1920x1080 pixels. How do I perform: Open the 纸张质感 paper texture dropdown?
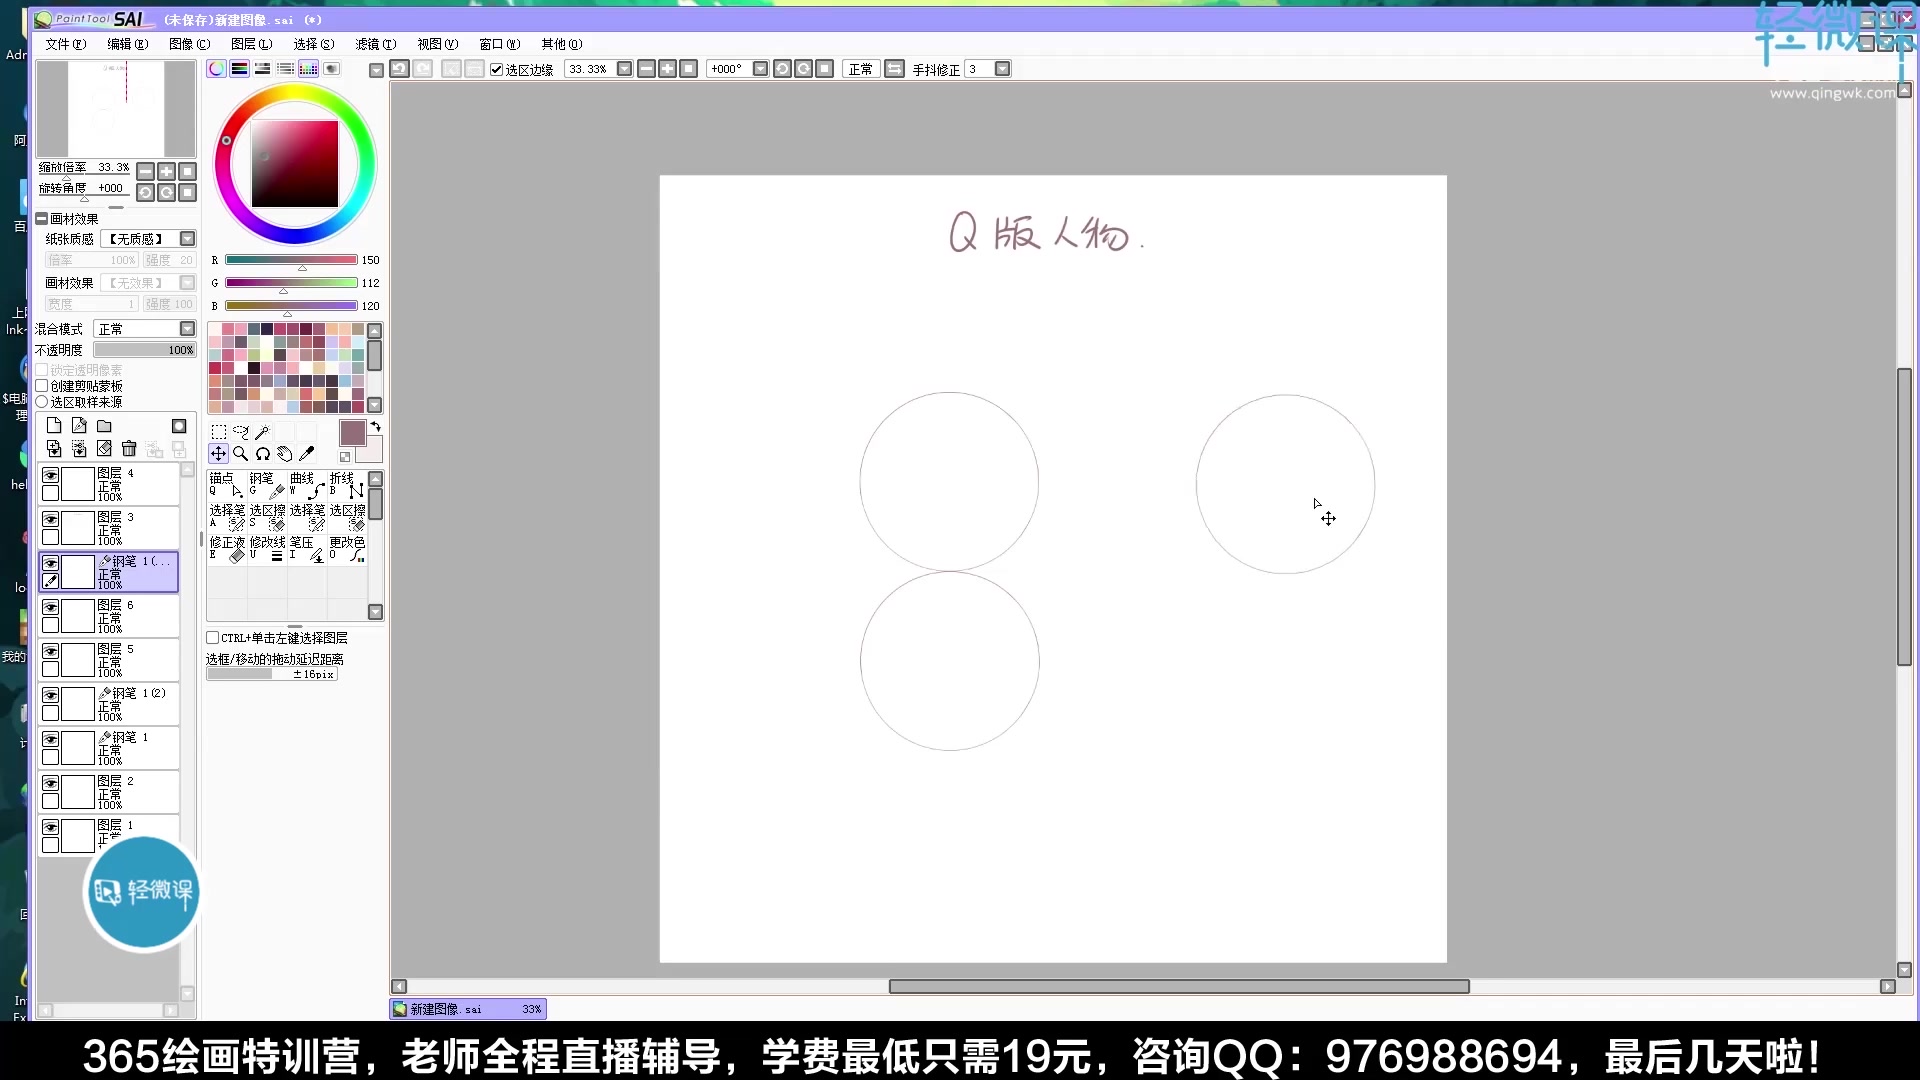click(187, 239)
